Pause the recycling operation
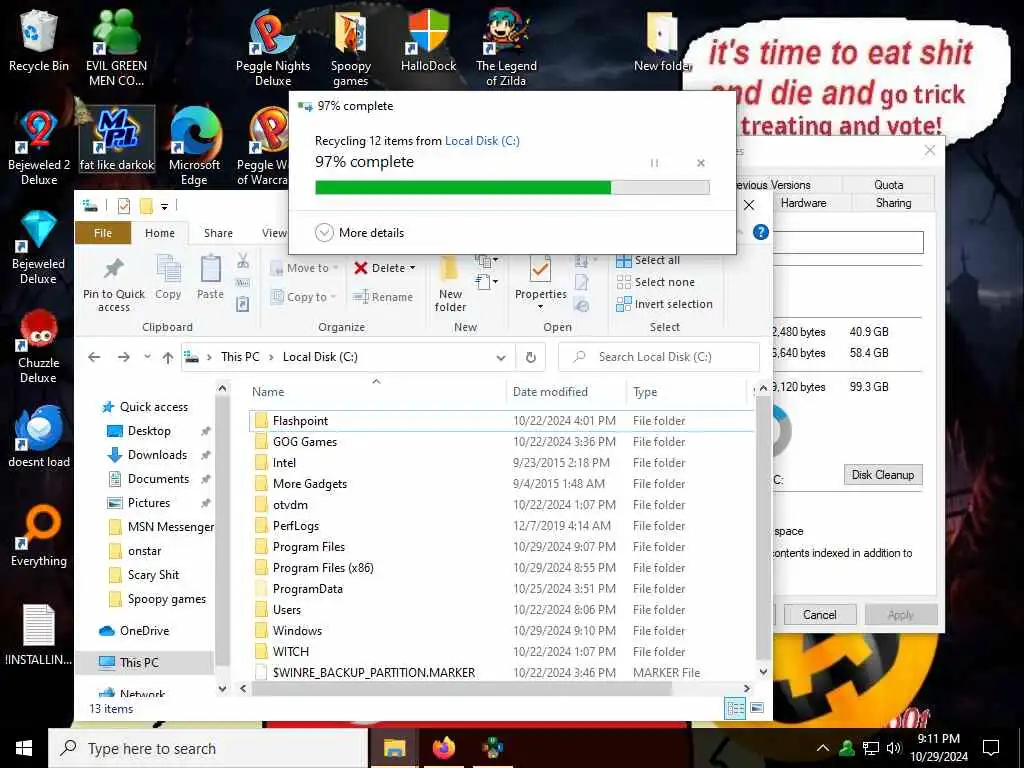1024x768 pixels. [x=654, y=163]
